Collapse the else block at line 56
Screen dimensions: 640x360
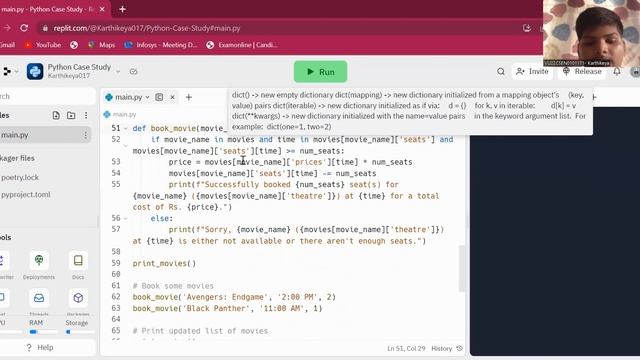pos(126,219)
